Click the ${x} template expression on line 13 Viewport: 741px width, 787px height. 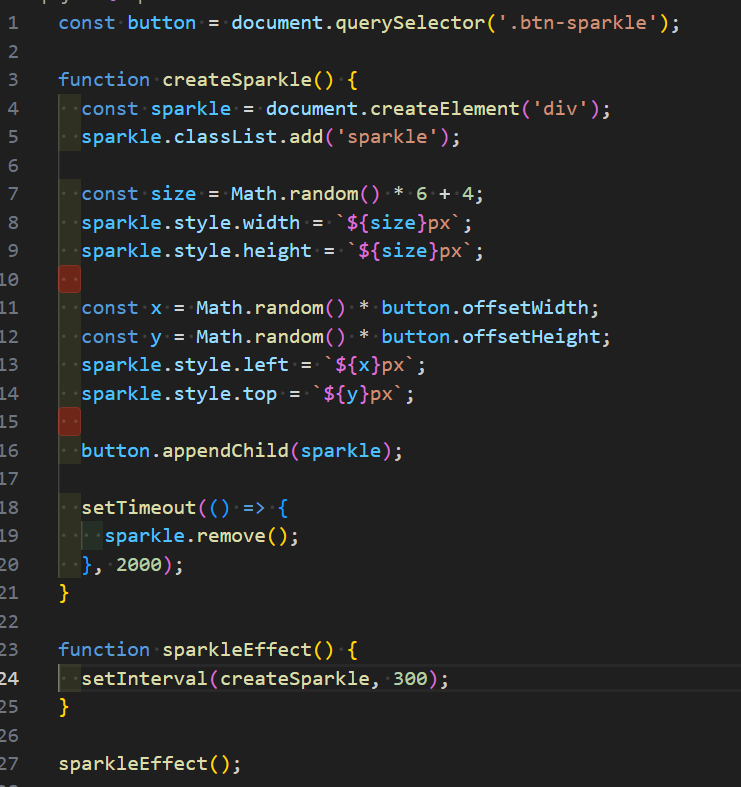tap(358, 365)
